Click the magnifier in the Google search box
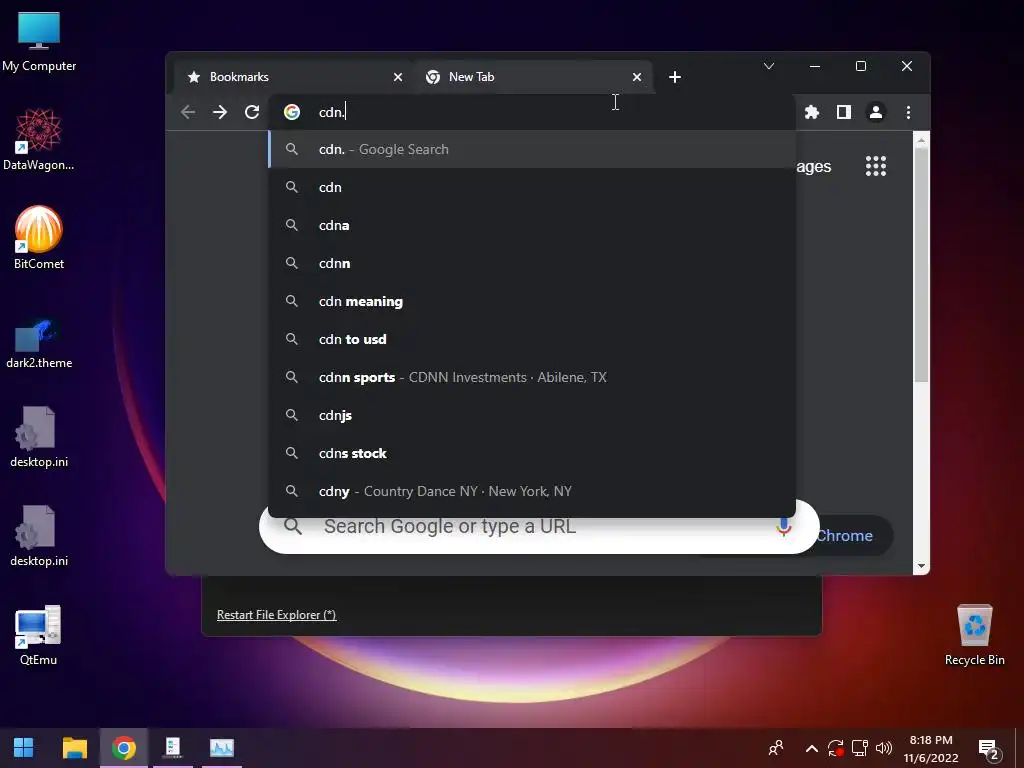 pos(293,526)
